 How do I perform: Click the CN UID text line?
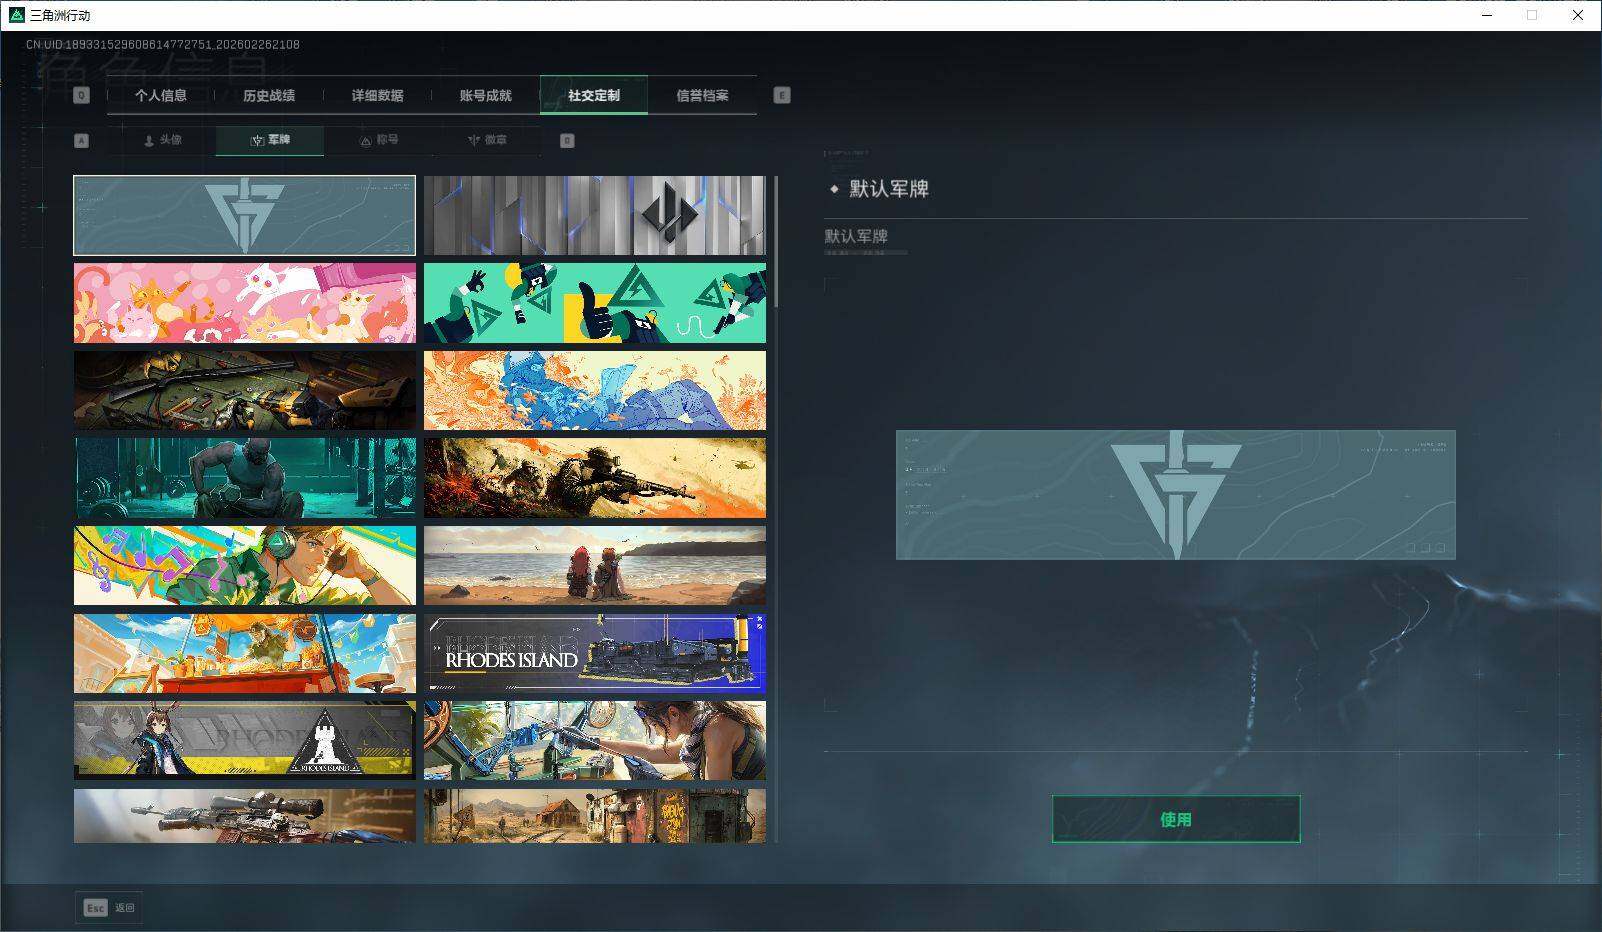coord(163,45)
